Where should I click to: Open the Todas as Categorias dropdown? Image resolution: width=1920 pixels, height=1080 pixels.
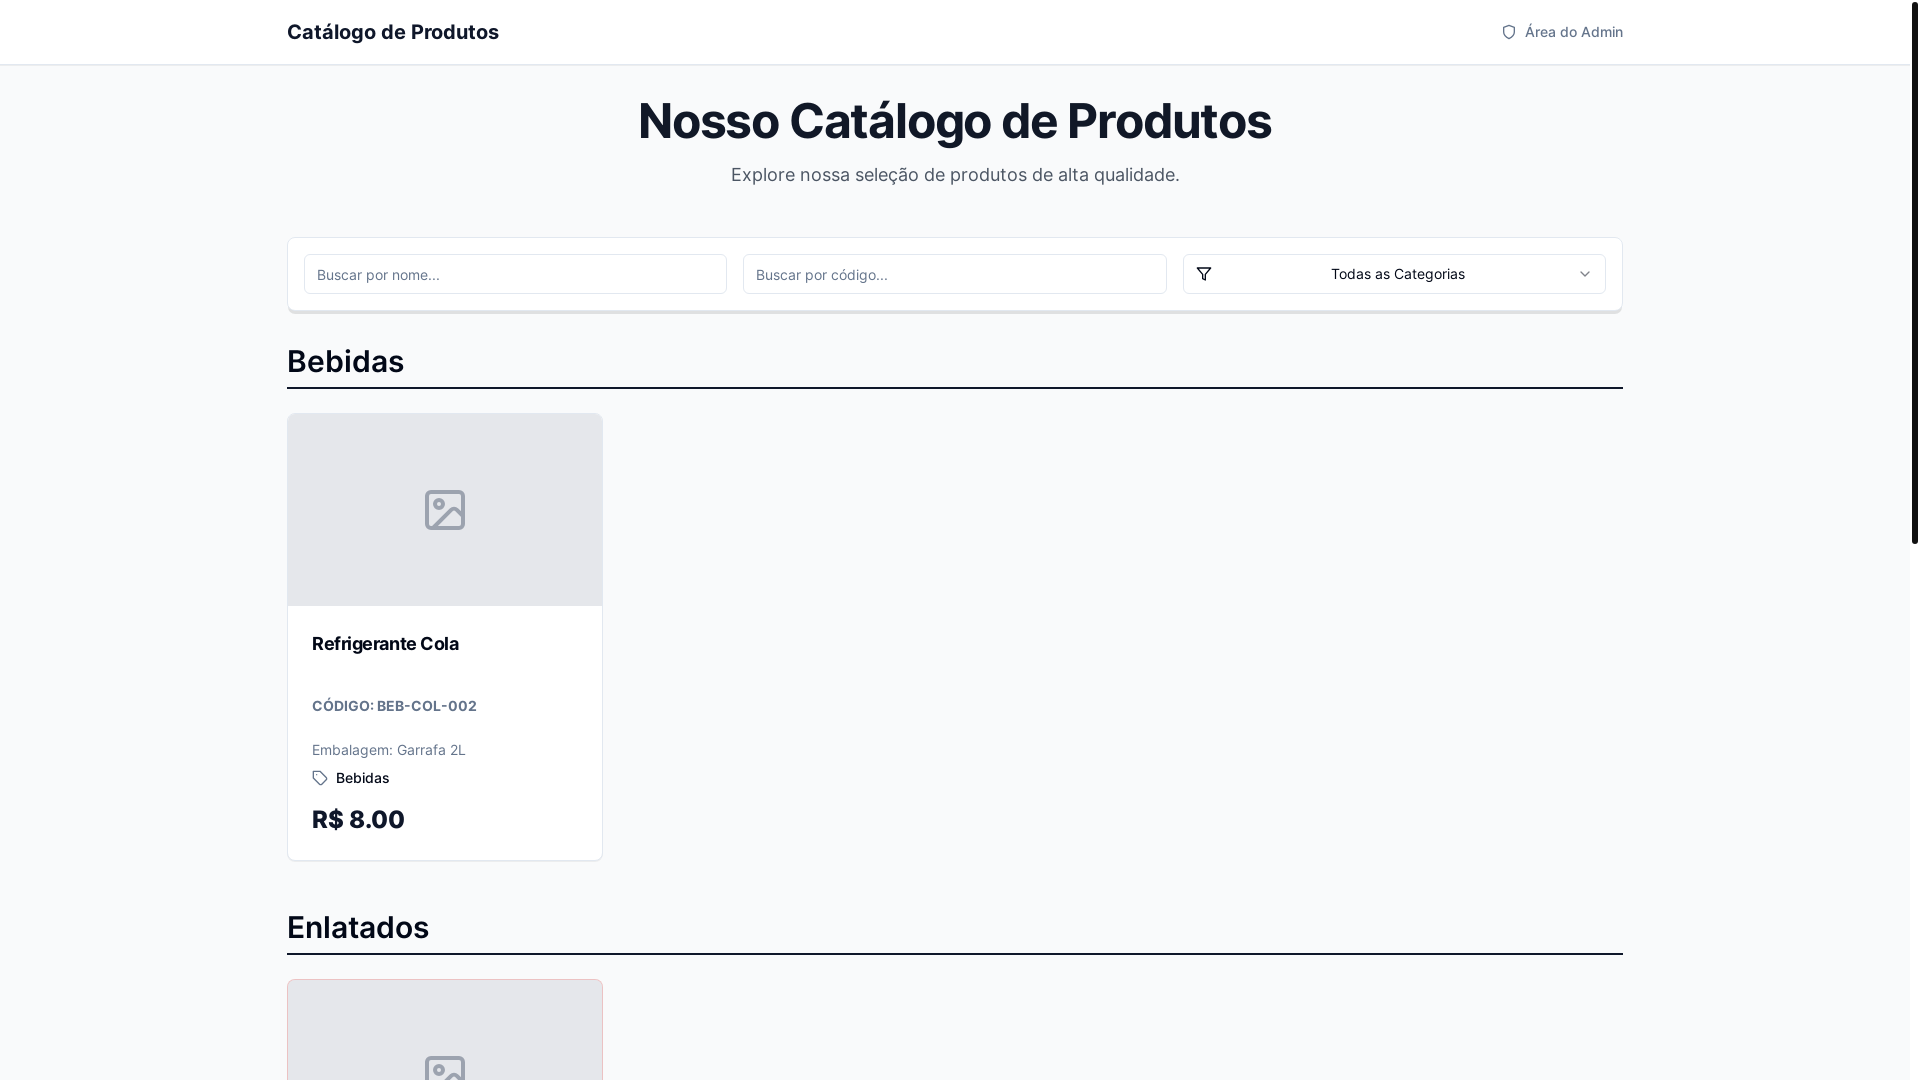(1394, 274)
